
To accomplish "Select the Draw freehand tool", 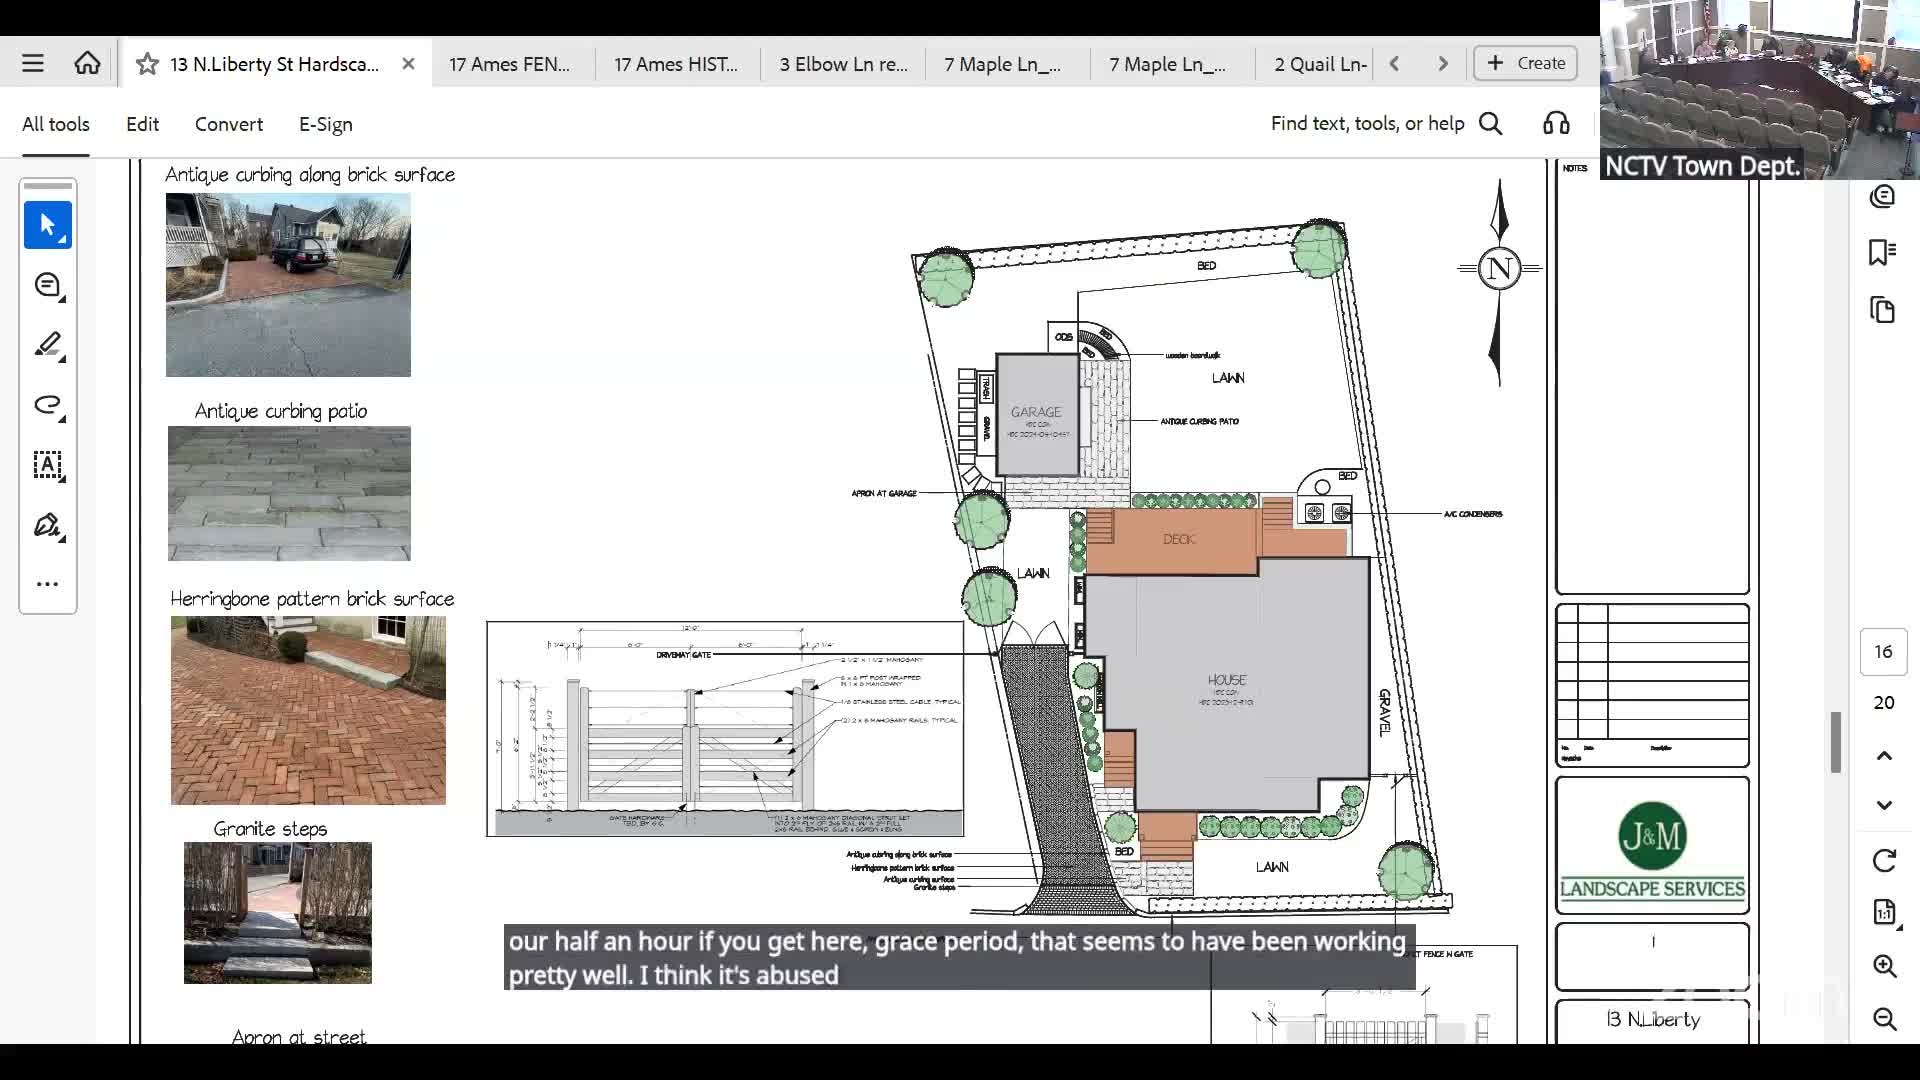I will 47,405.
